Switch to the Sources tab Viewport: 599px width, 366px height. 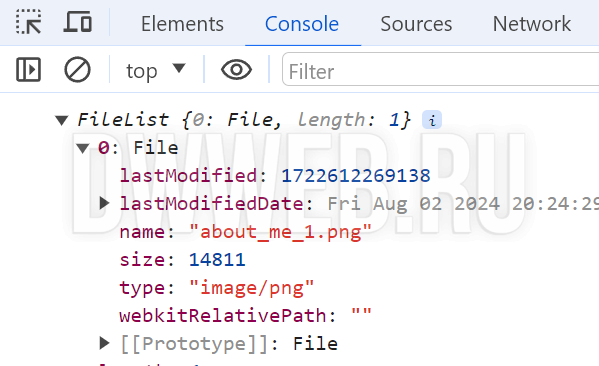(x=416, y=24)
